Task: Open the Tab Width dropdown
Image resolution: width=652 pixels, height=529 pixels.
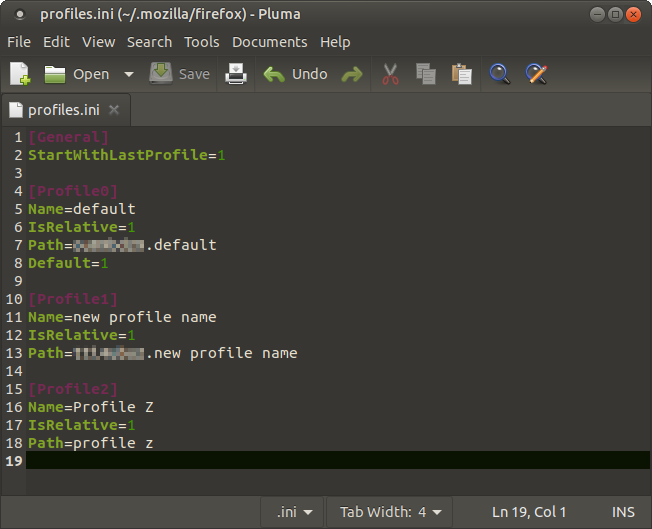Action: (390, 512)
